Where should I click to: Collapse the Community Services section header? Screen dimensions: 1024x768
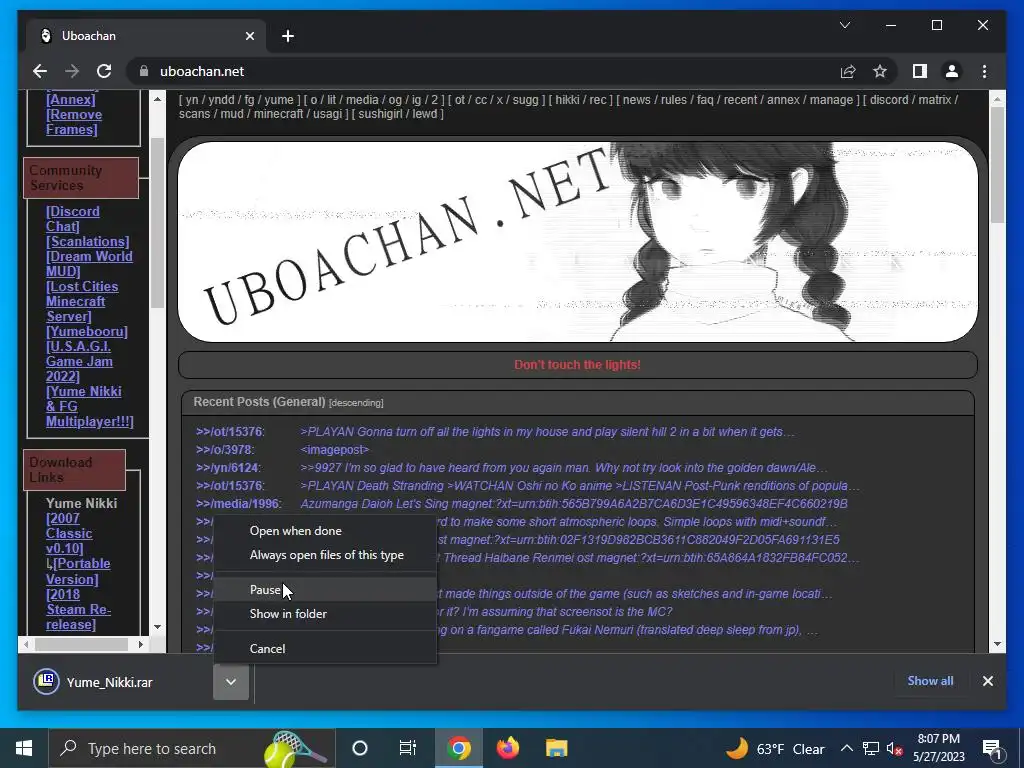[81, 178]
